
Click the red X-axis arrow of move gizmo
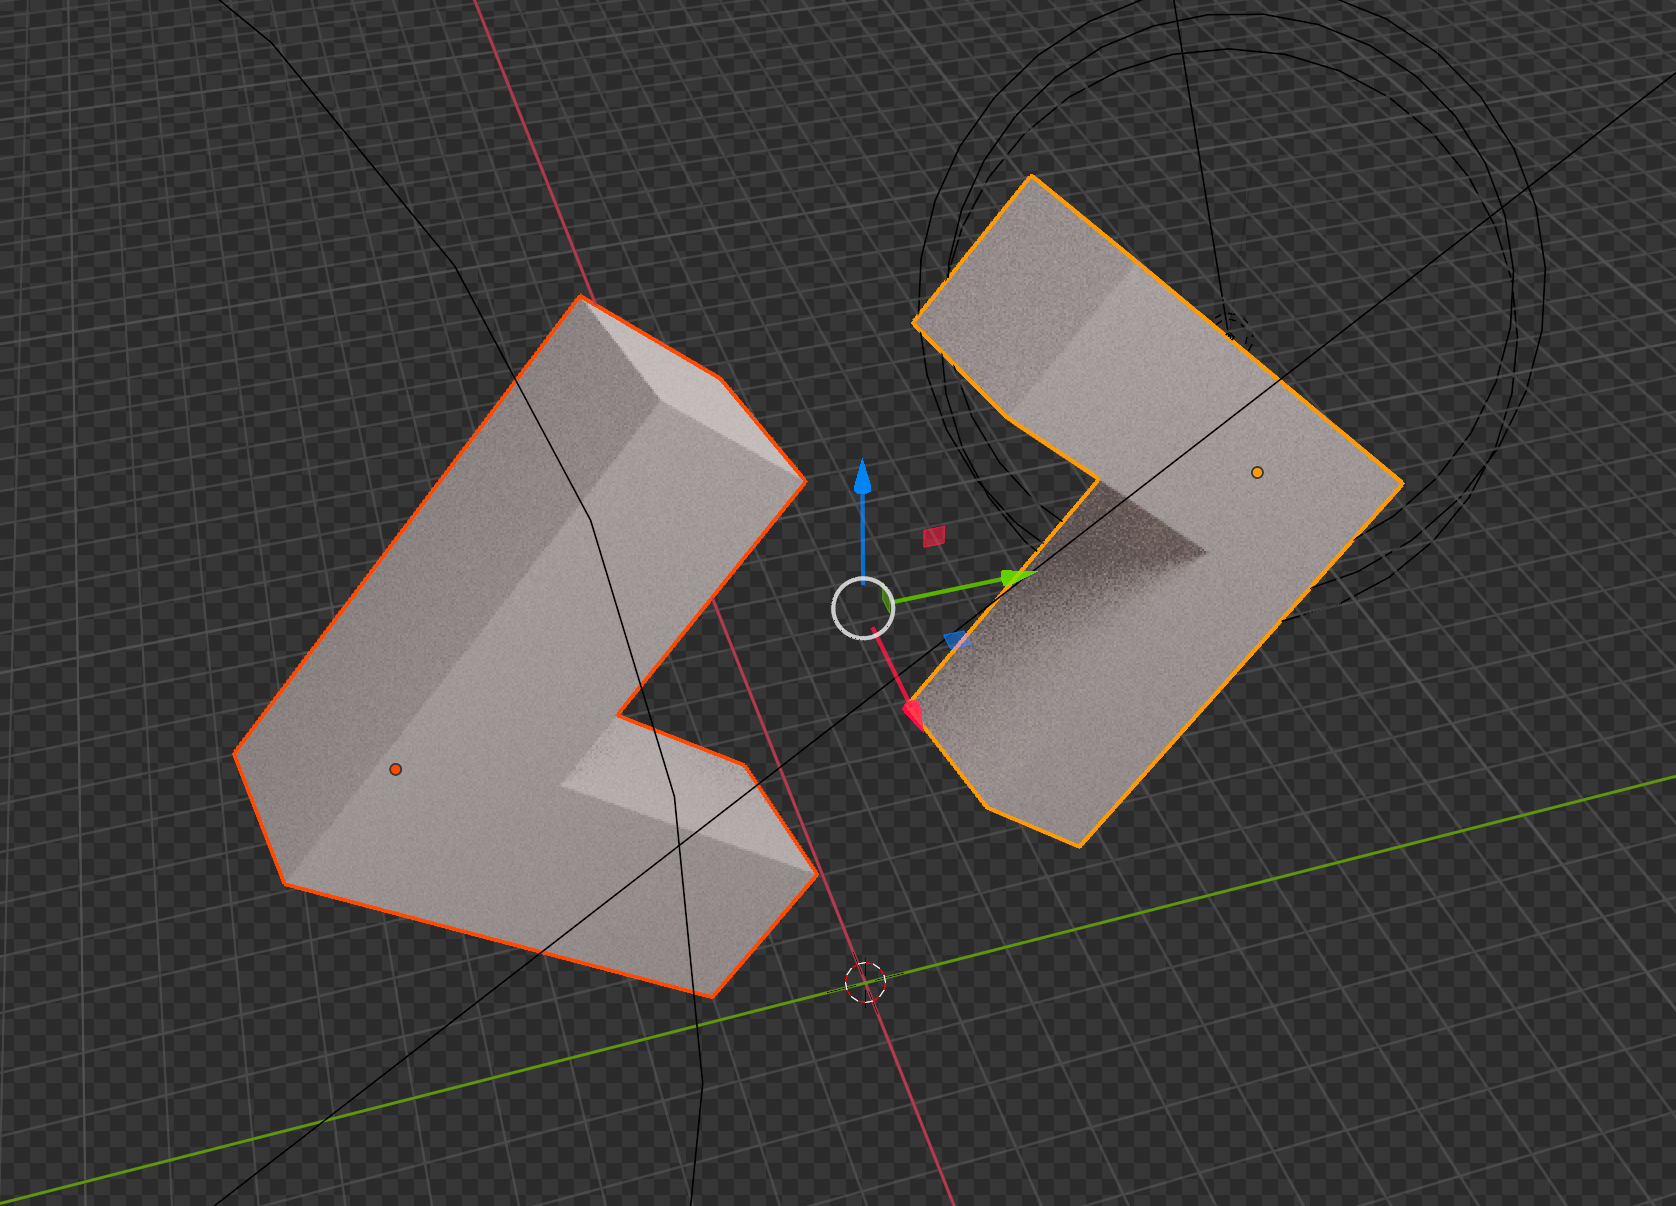coord(913,713)
